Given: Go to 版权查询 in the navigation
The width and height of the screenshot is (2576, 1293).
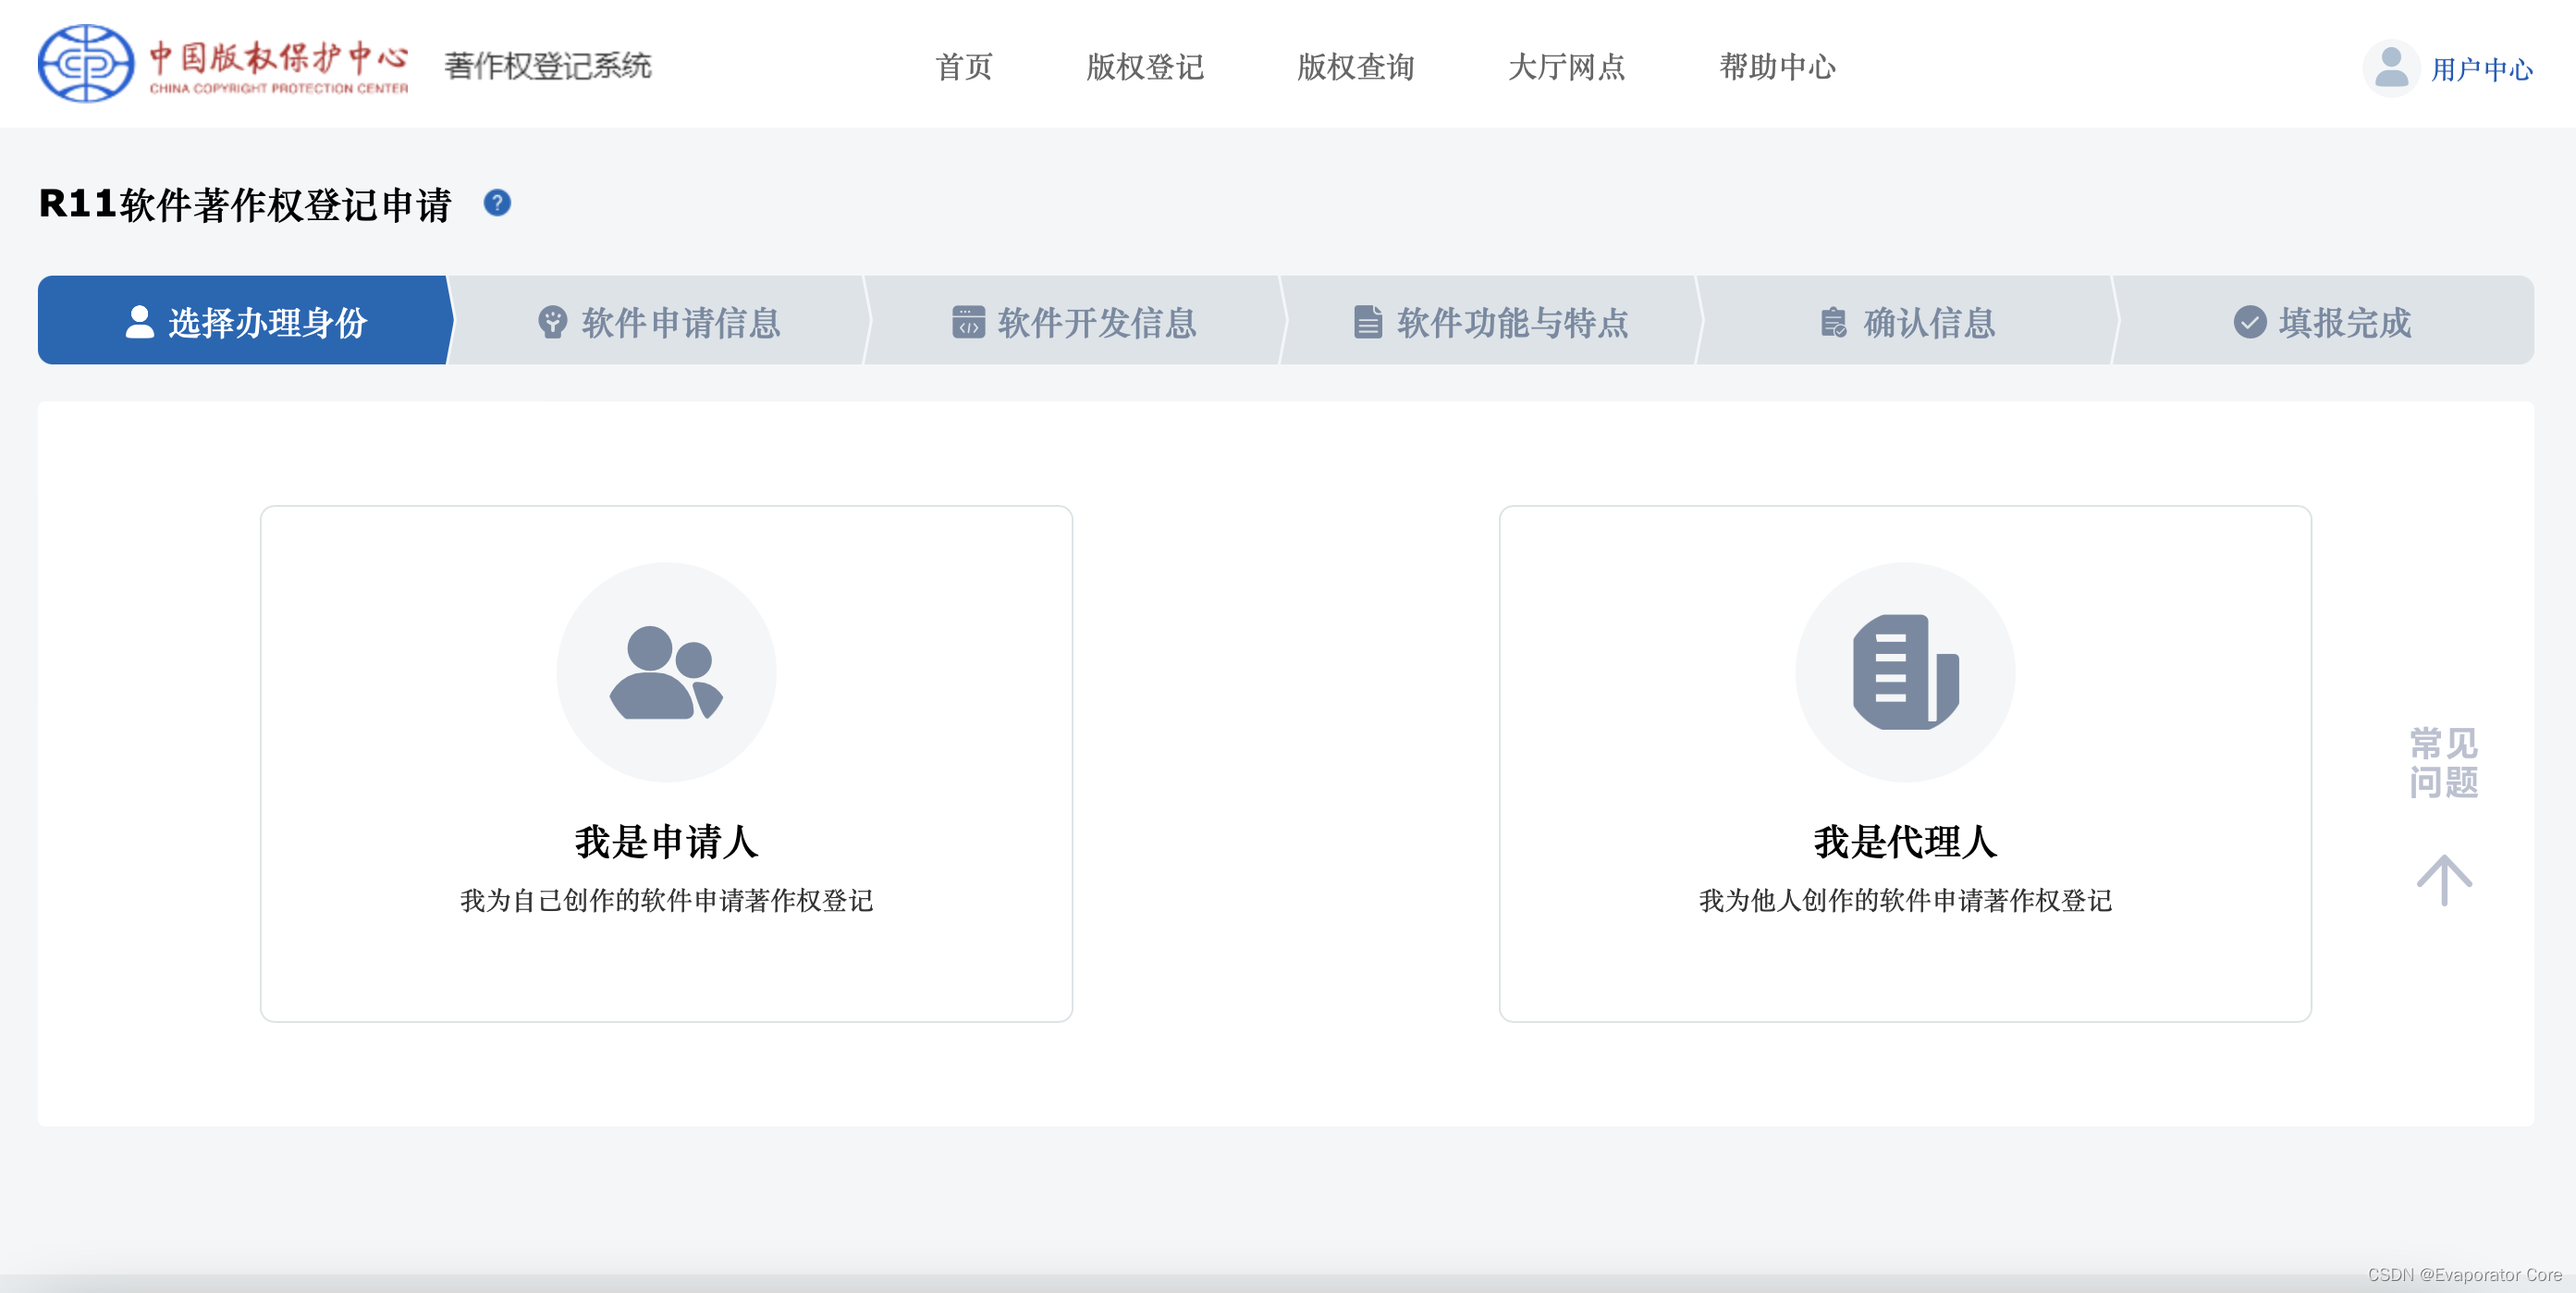Looking at the screenshot, I should [1355, 67].
